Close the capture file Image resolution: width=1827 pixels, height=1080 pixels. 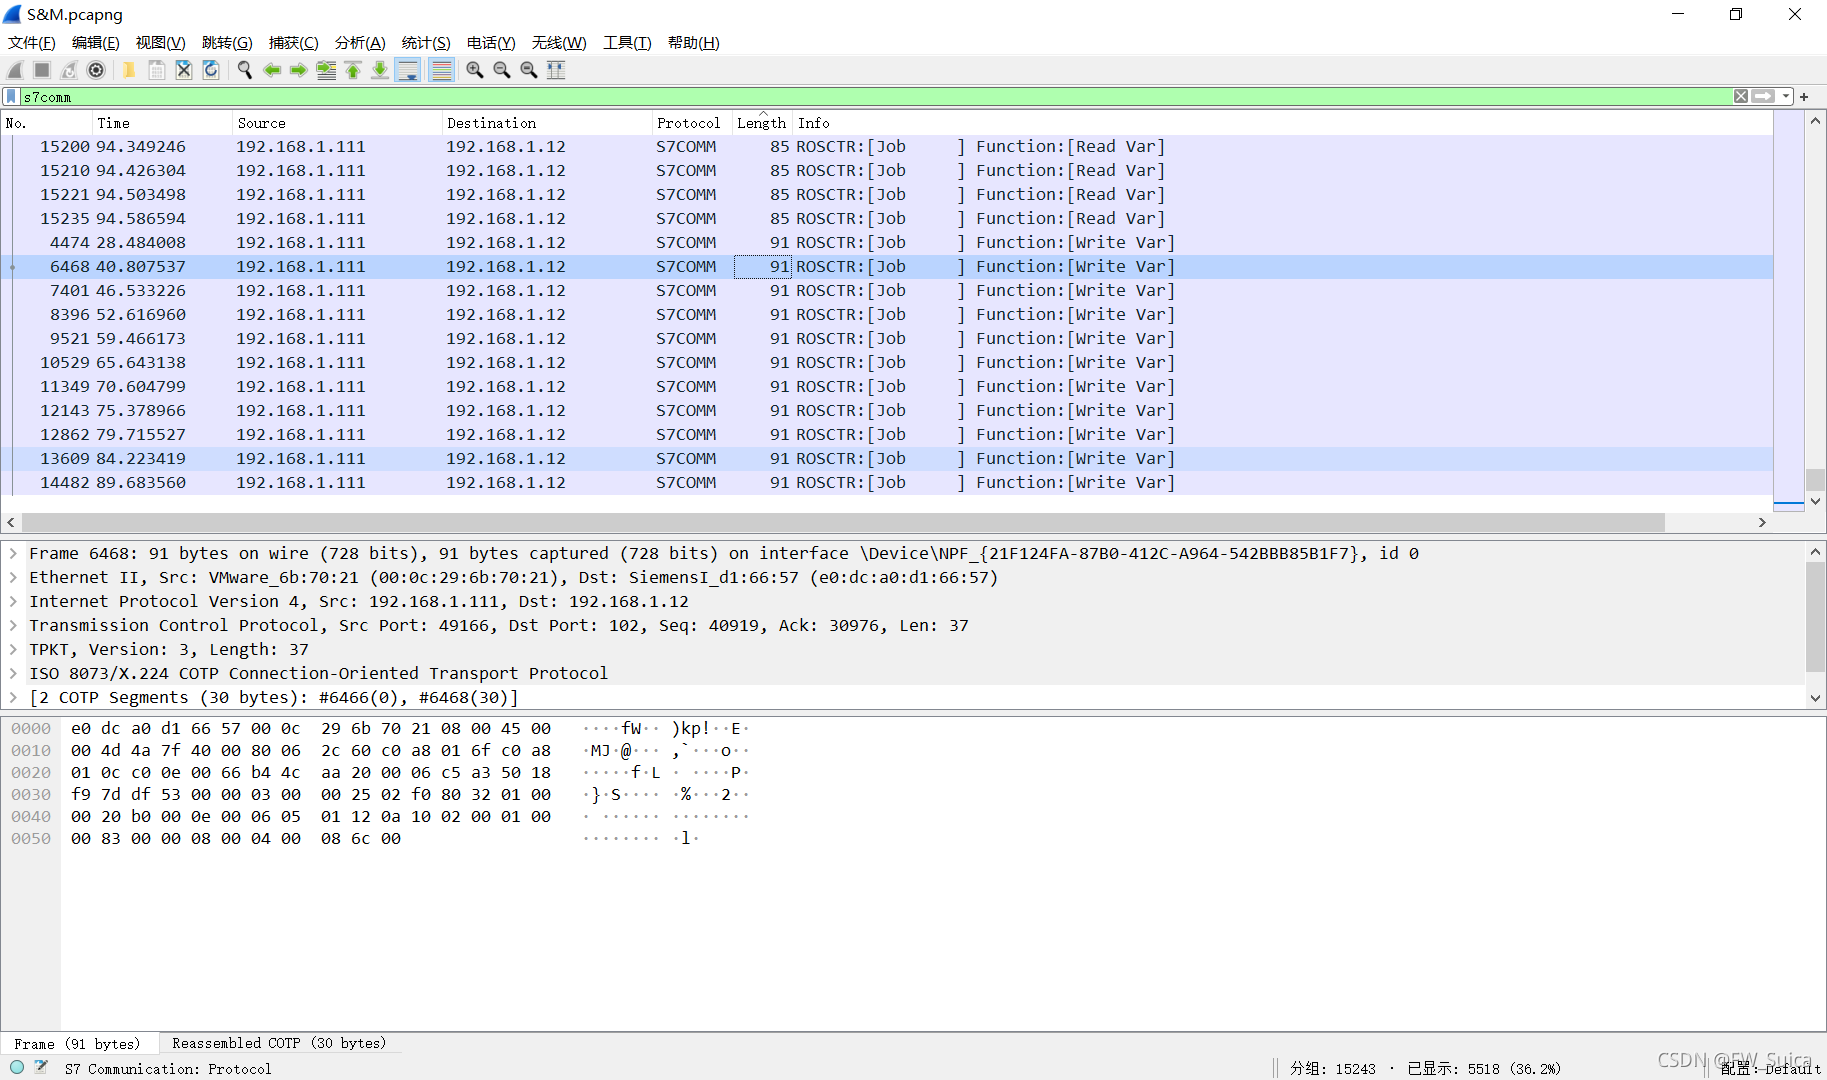pos(184,70)
